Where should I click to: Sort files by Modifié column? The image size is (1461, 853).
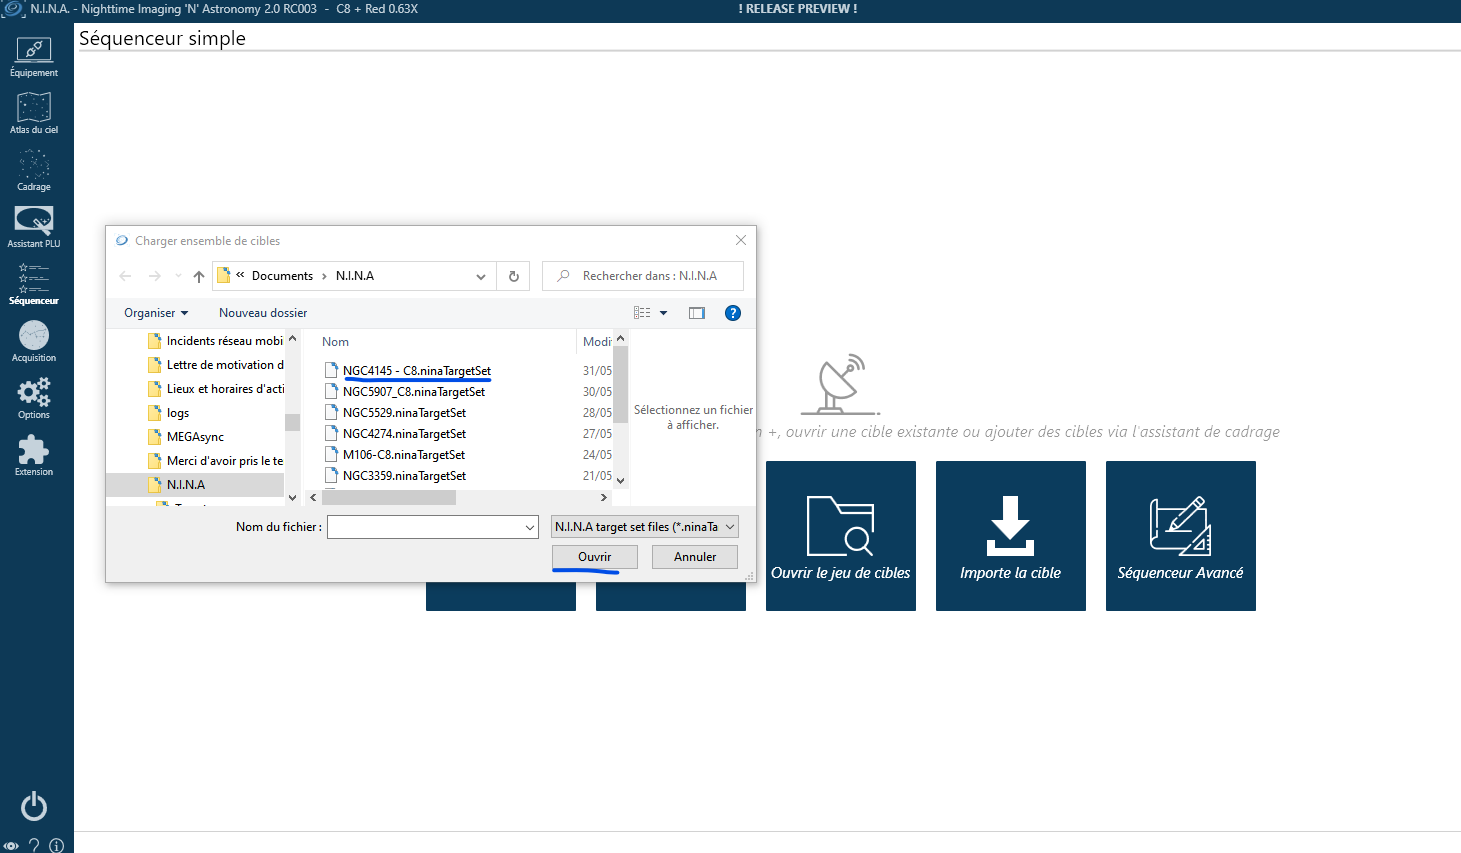click(596, 342)
